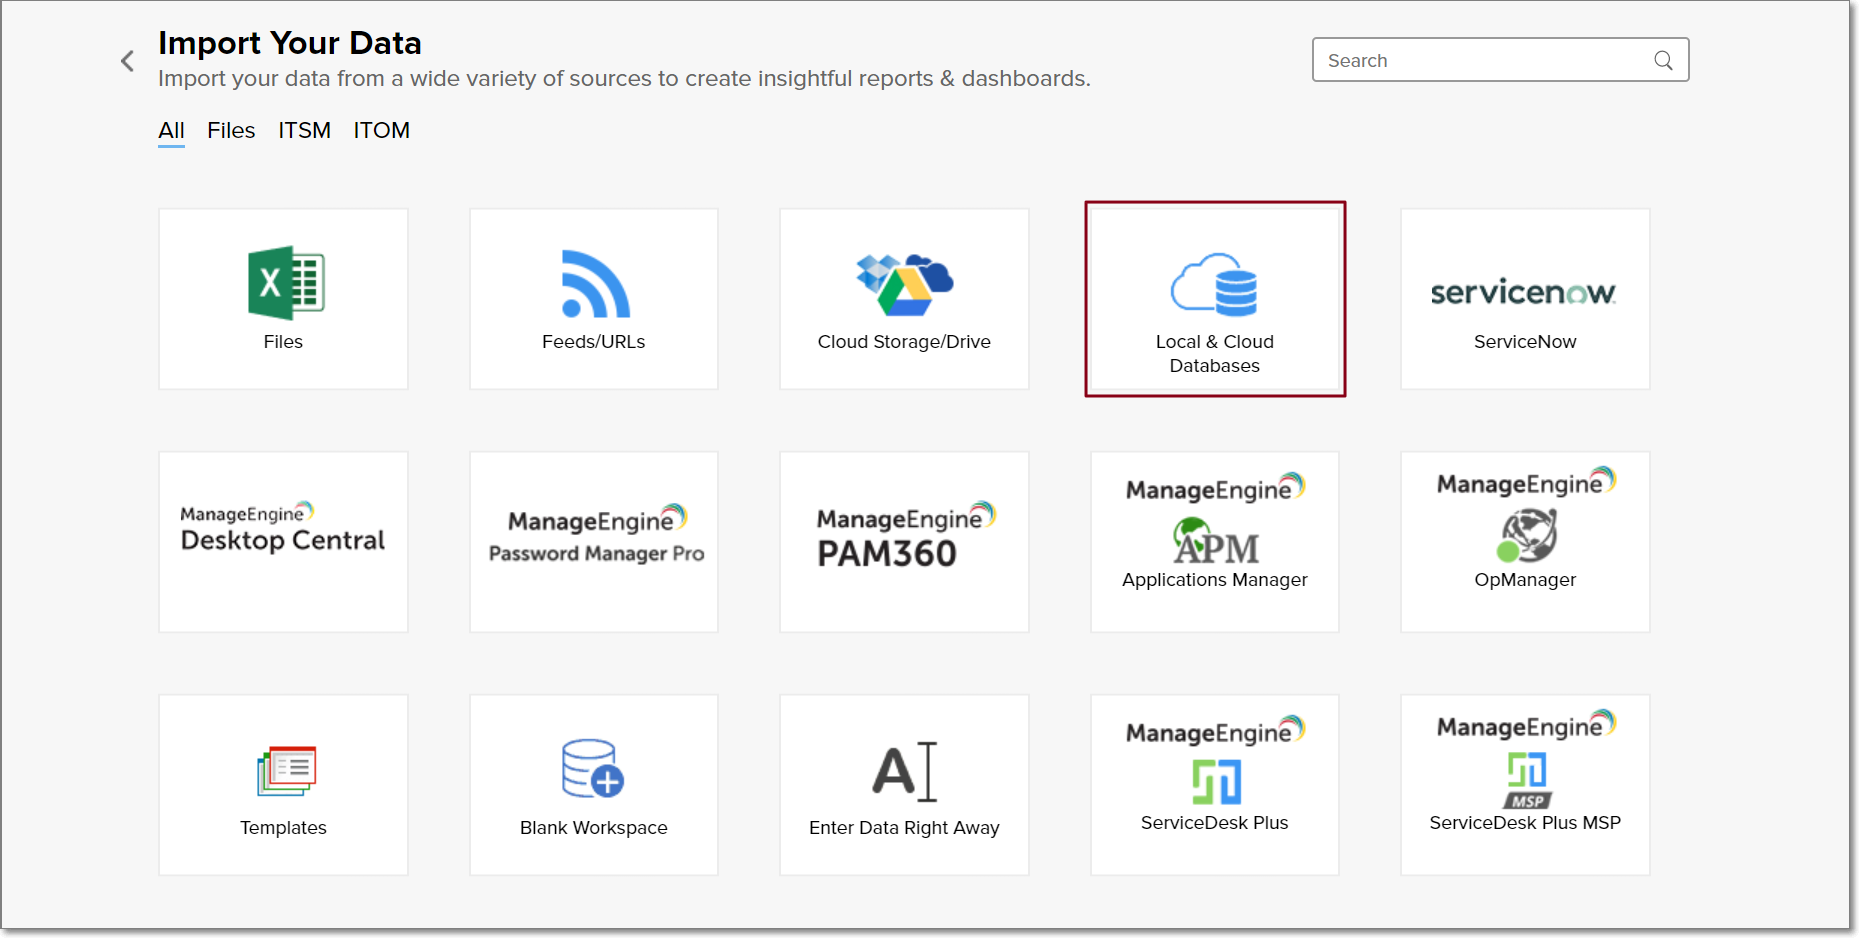Go back using the left chevron arrow
Screen dimensions: 1859x938
(x=127, y=61)
